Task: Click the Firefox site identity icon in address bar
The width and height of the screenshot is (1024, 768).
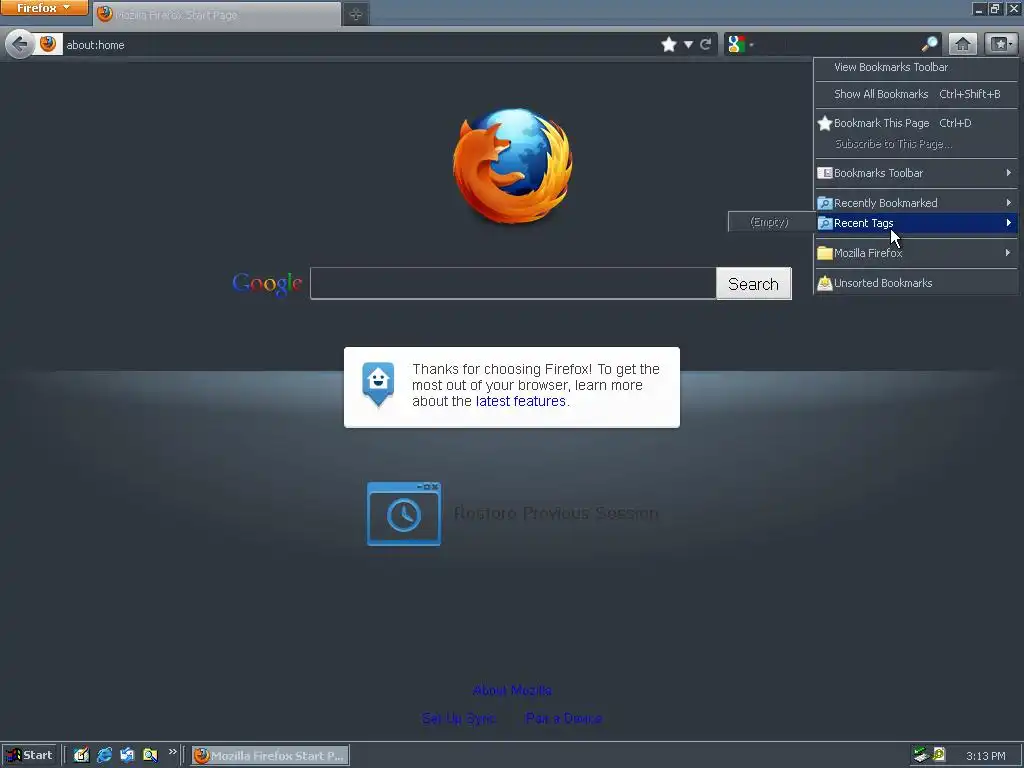Action: click(48, 44)
